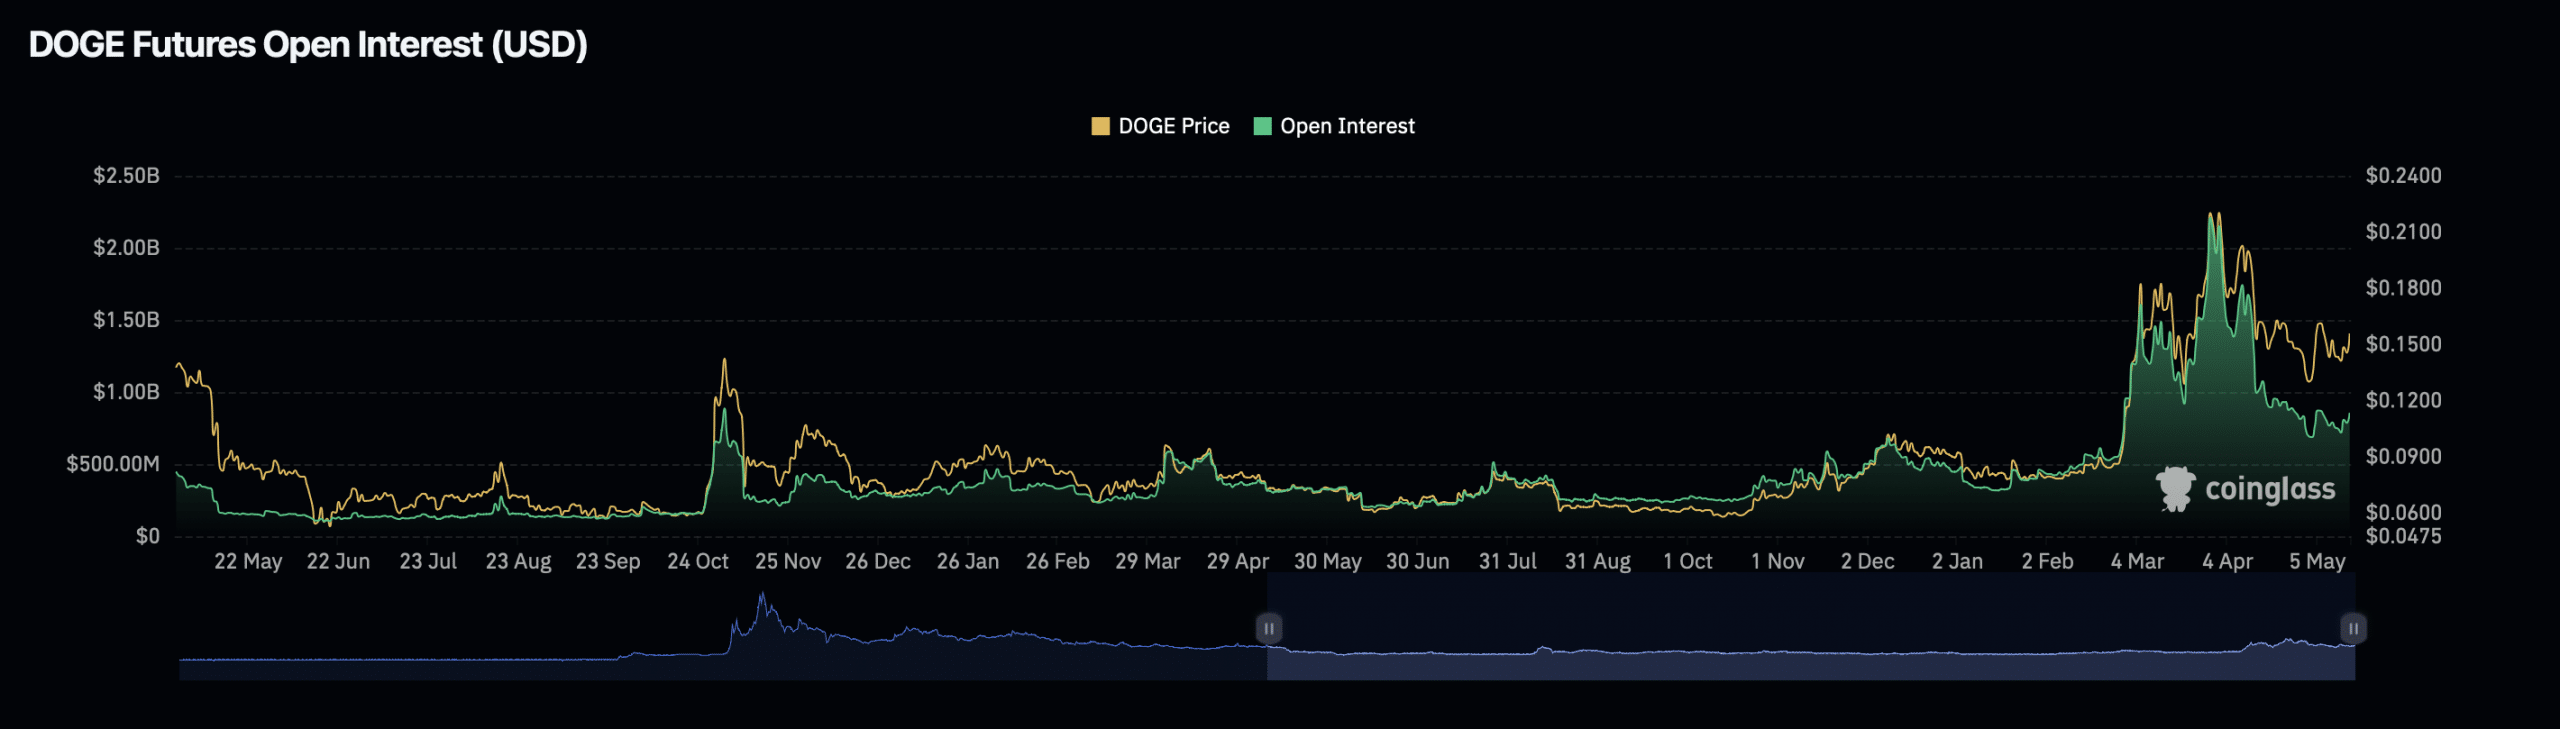Click the '30 May' x-axis label
2560x729 pixels.
pyautogui.click(x=1328, y=561)
